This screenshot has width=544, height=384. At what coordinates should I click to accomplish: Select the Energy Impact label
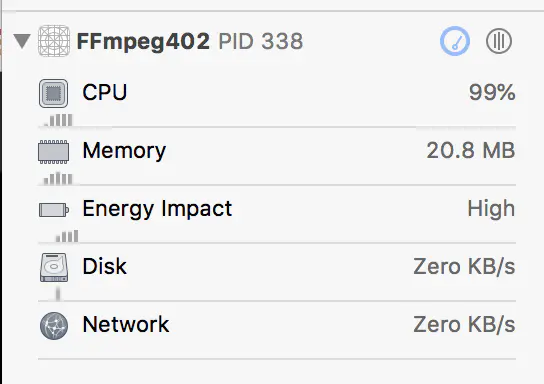coord(157,209)
